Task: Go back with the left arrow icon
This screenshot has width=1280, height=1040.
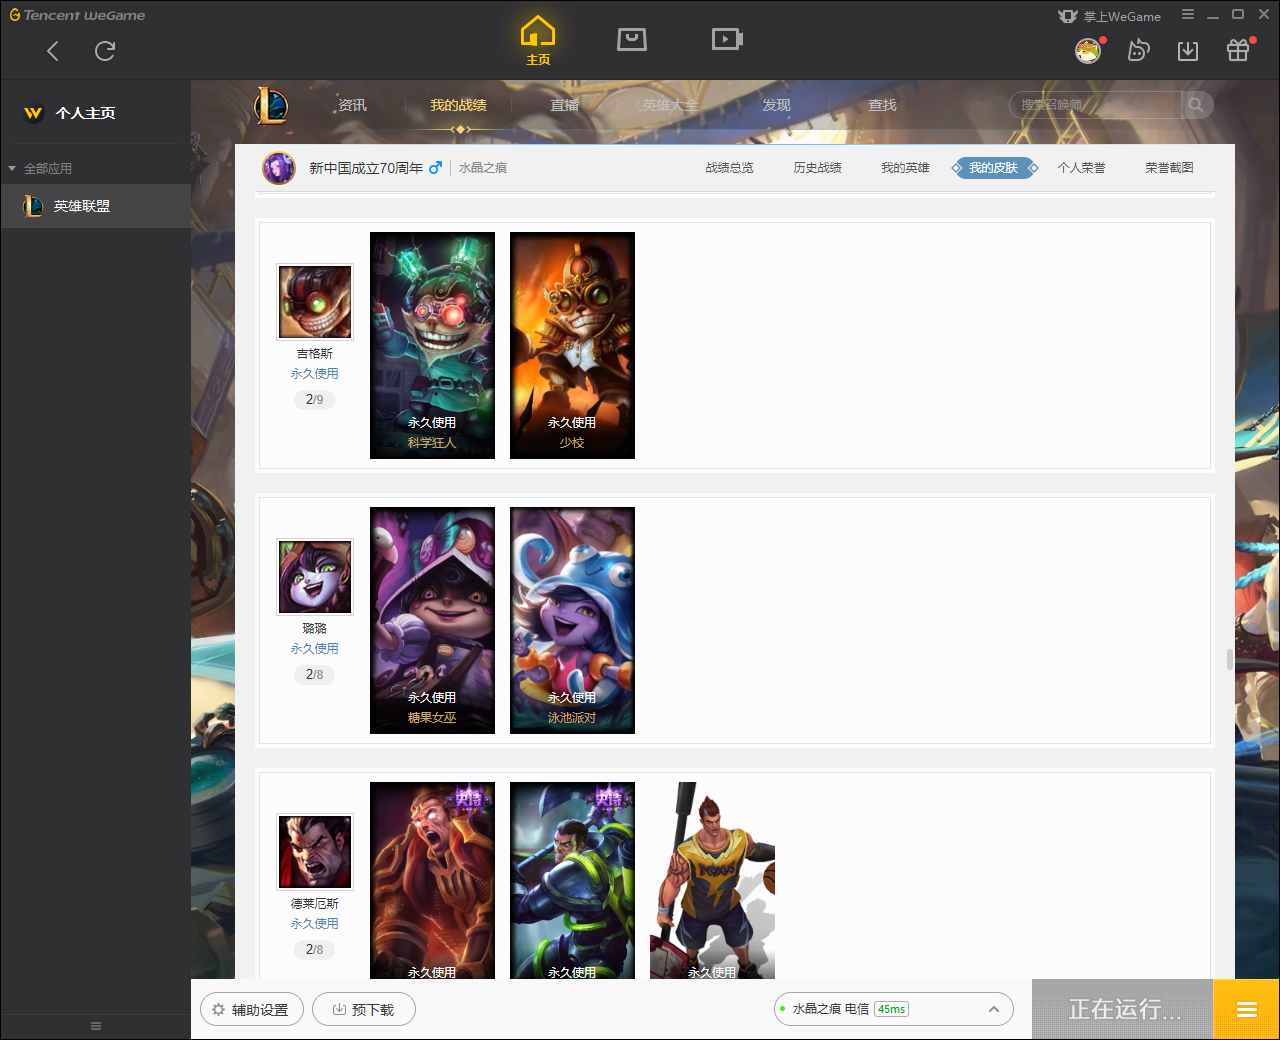Action: (x=53, y=51)
